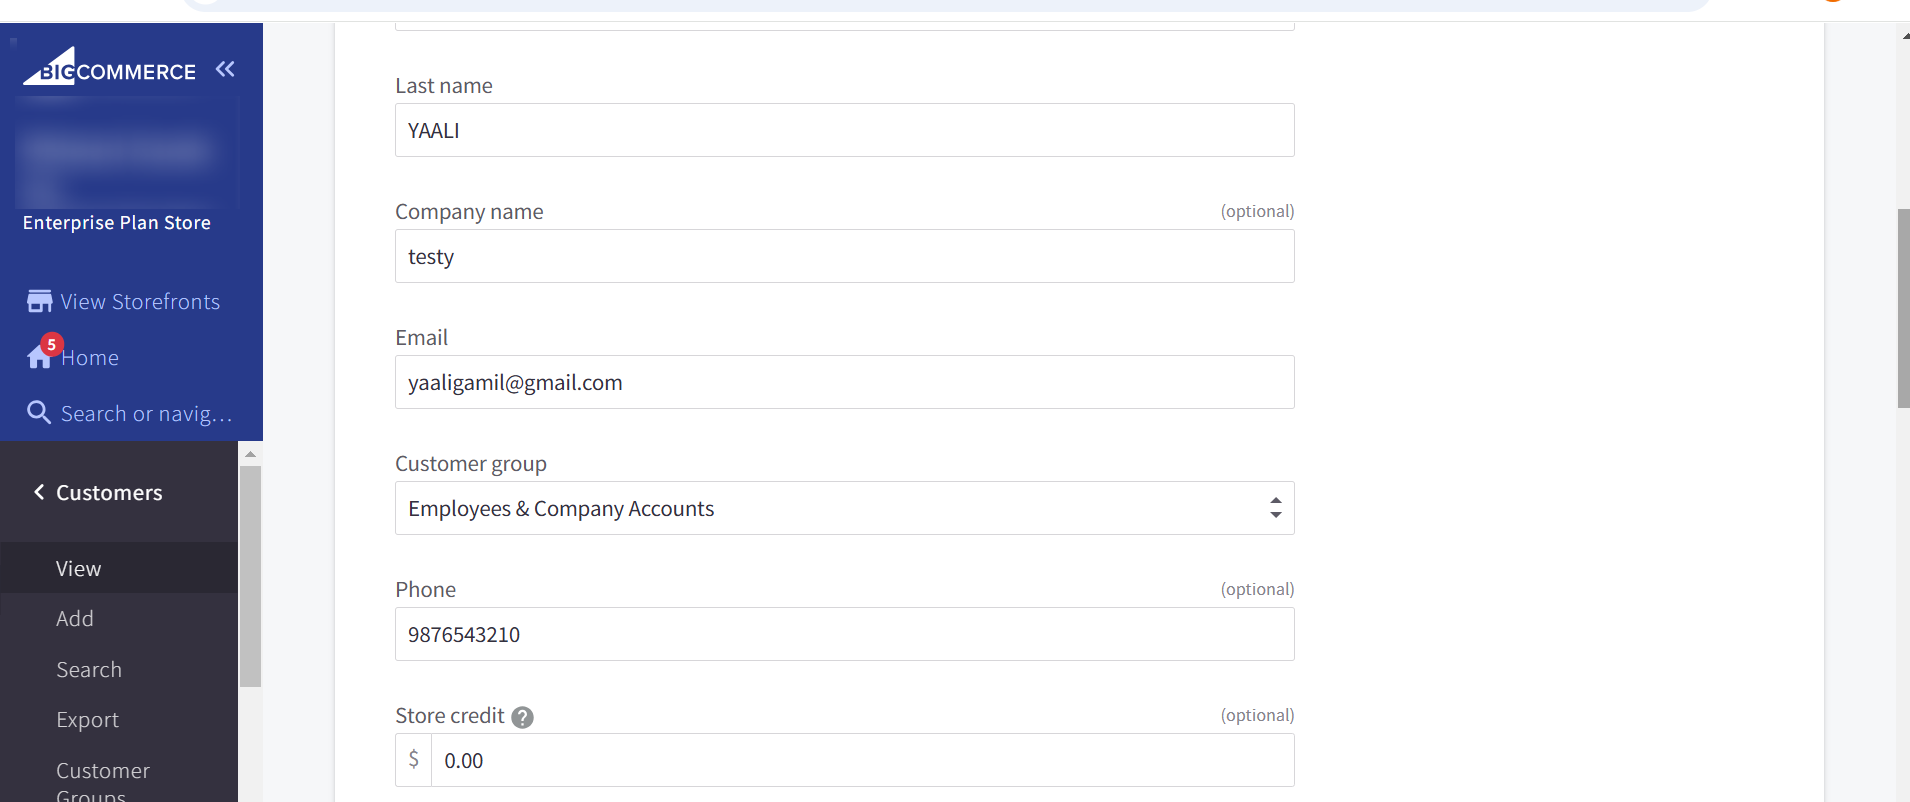
Task: Select the highlighted View item
Action: [77, 568]
